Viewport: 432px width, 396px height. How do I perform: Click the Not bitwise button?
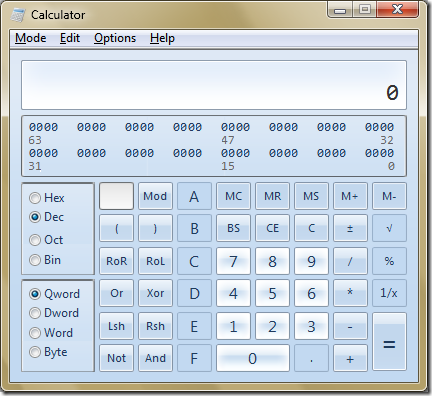click(116, 358)
